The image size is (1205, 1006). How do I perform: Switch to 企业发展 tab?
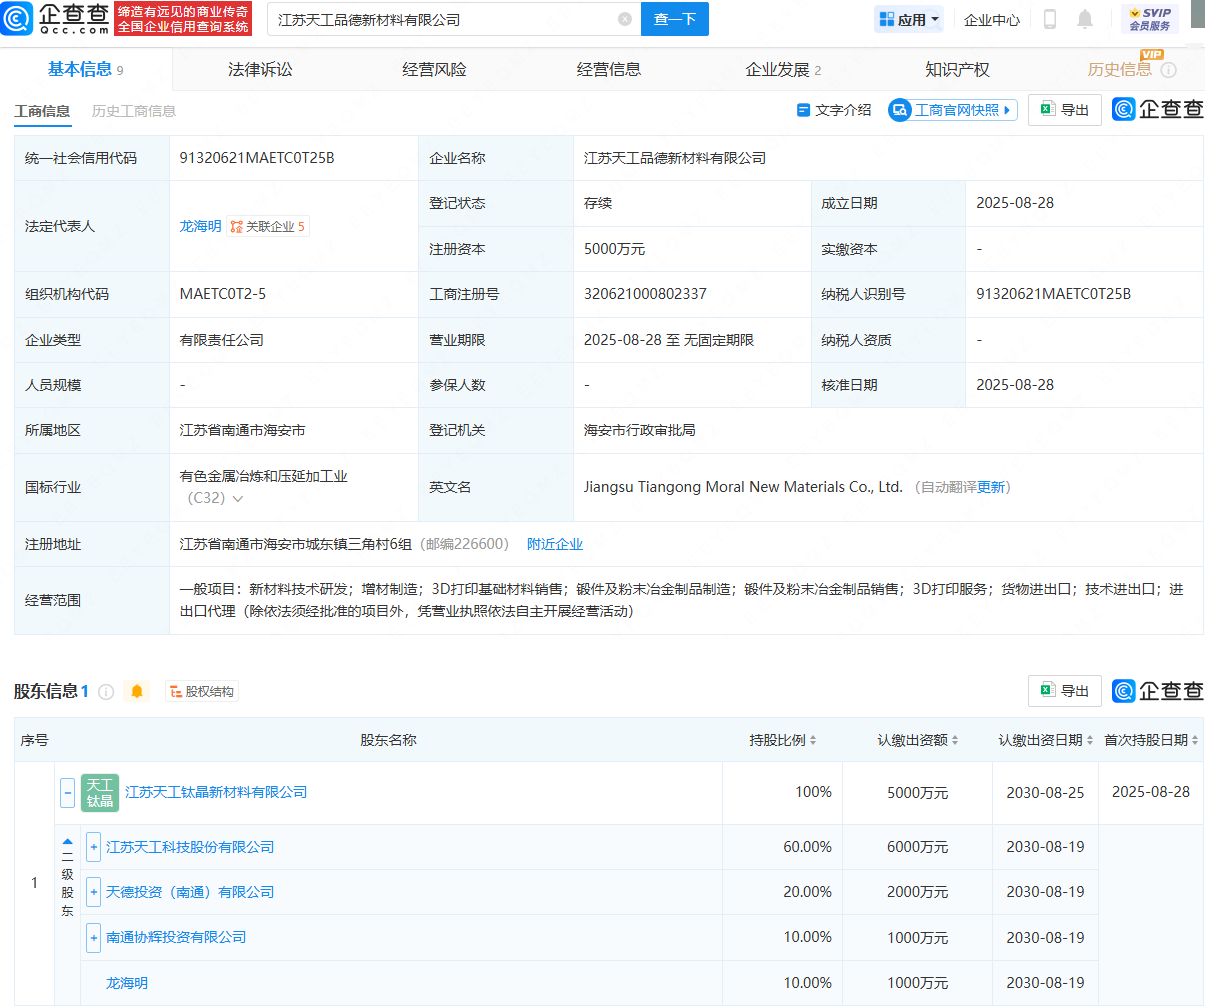point(783,69)
